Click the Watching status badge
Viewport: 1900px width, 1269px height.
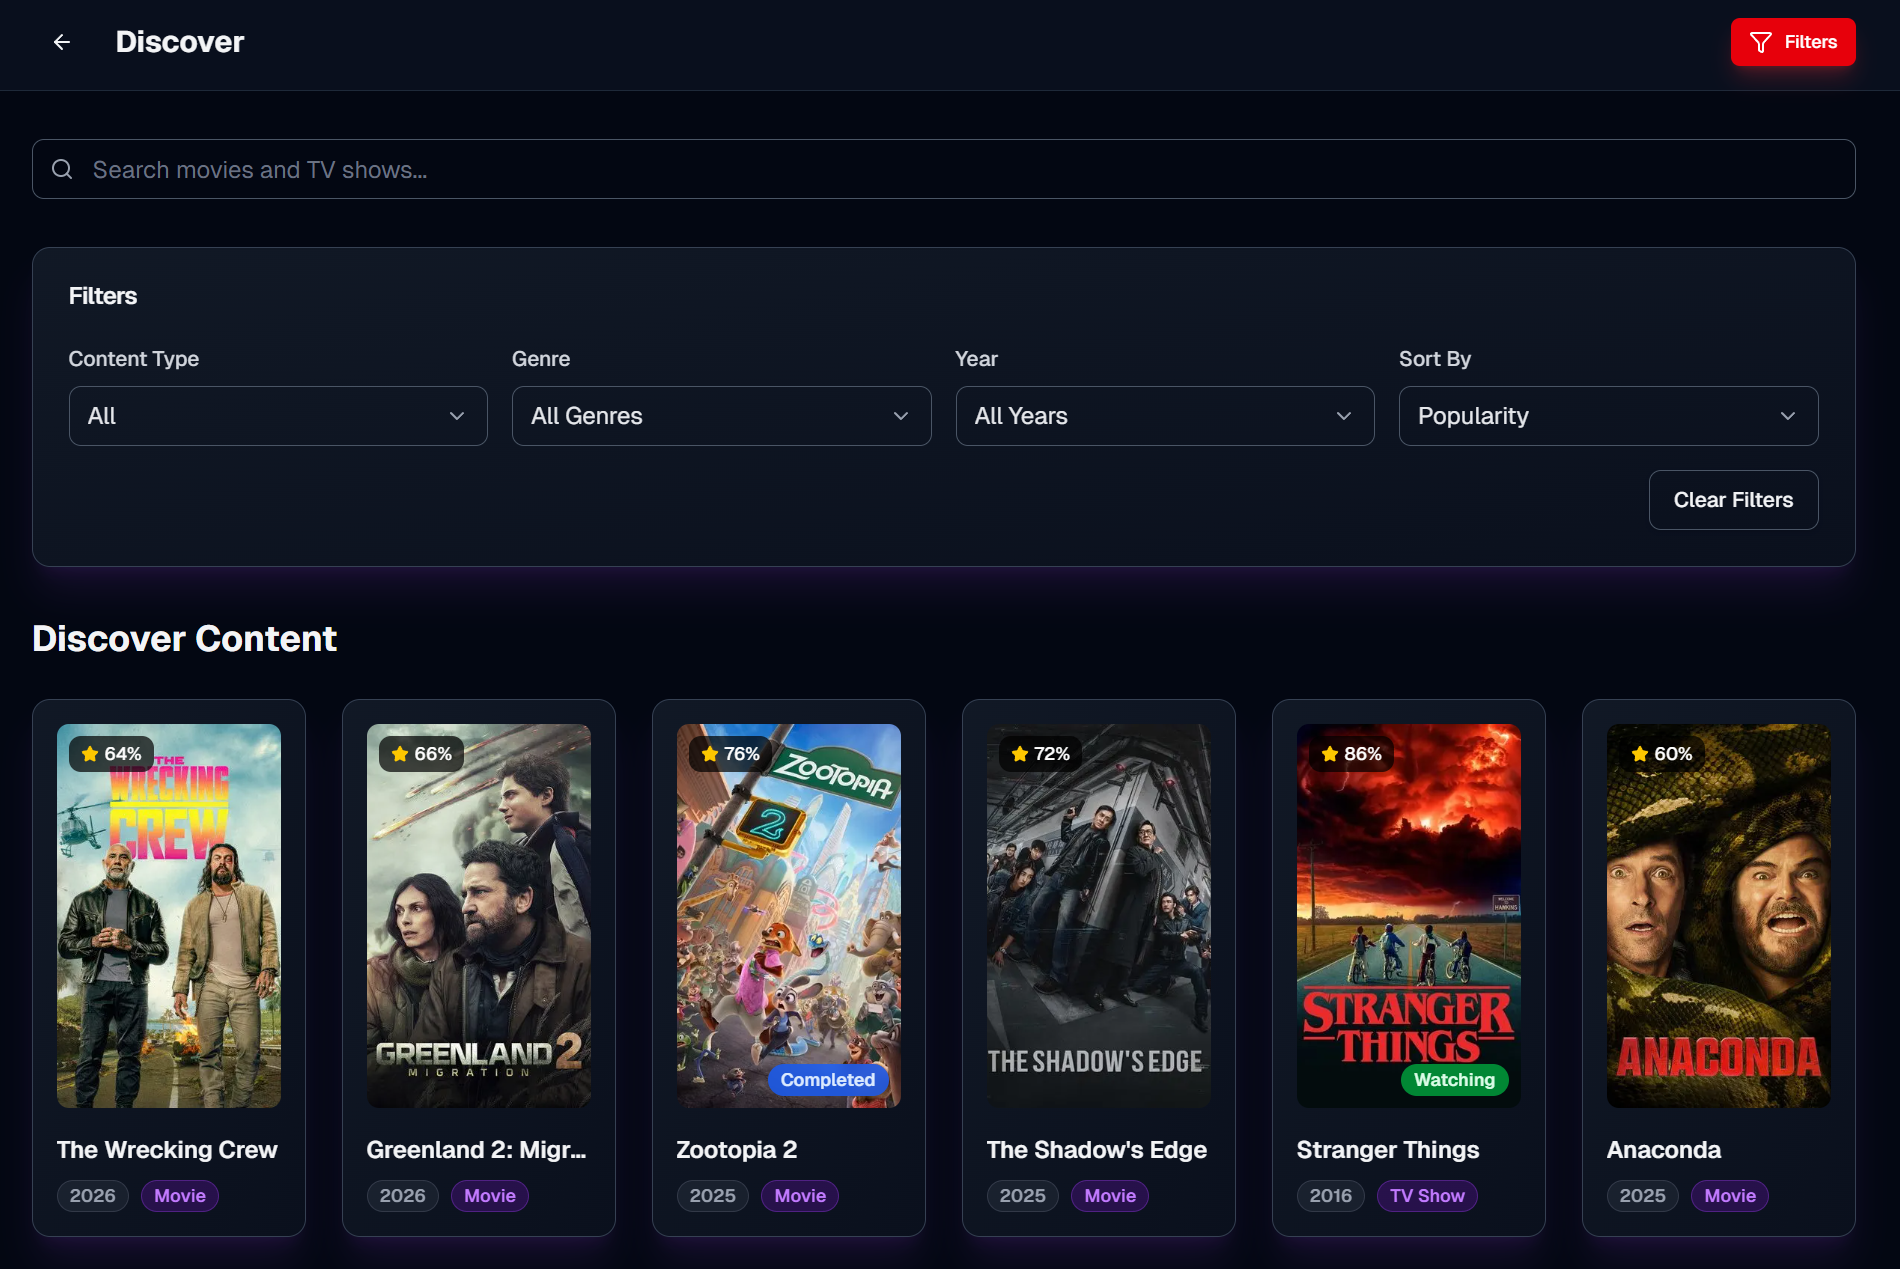1454,1080
